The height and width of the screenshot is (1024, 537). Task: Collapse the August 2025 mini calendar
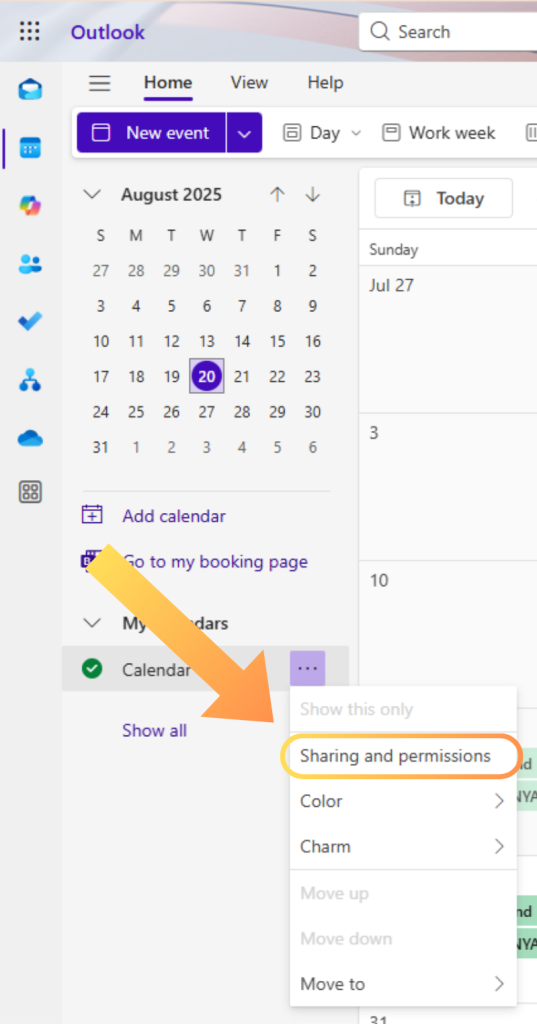(93, 195)
